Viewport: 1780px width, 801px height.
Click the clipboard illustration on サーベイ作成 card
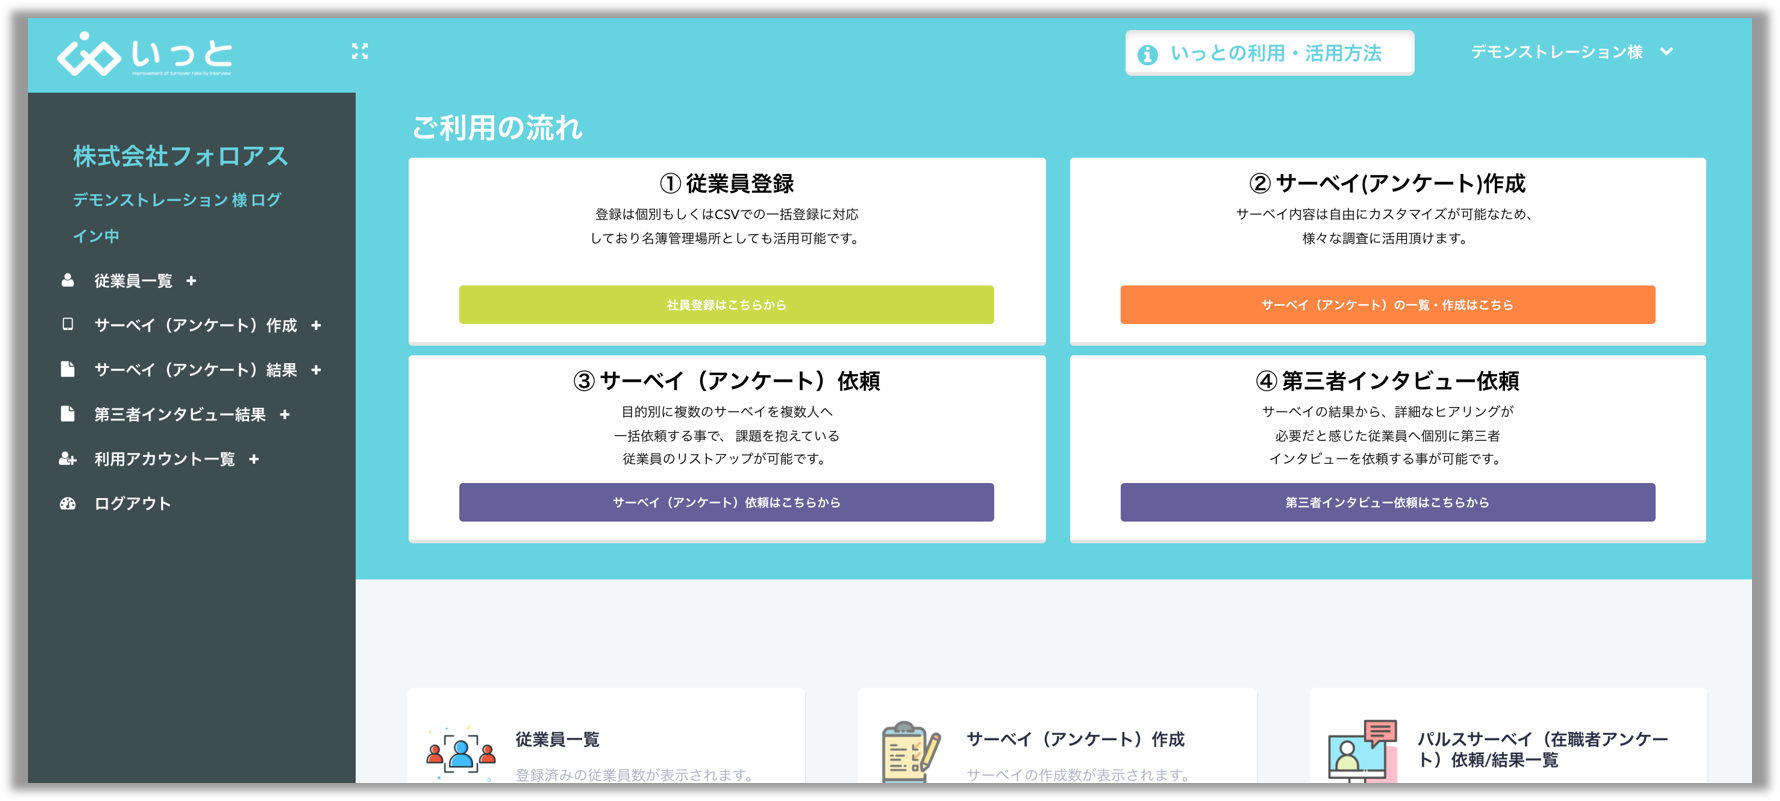910,752
